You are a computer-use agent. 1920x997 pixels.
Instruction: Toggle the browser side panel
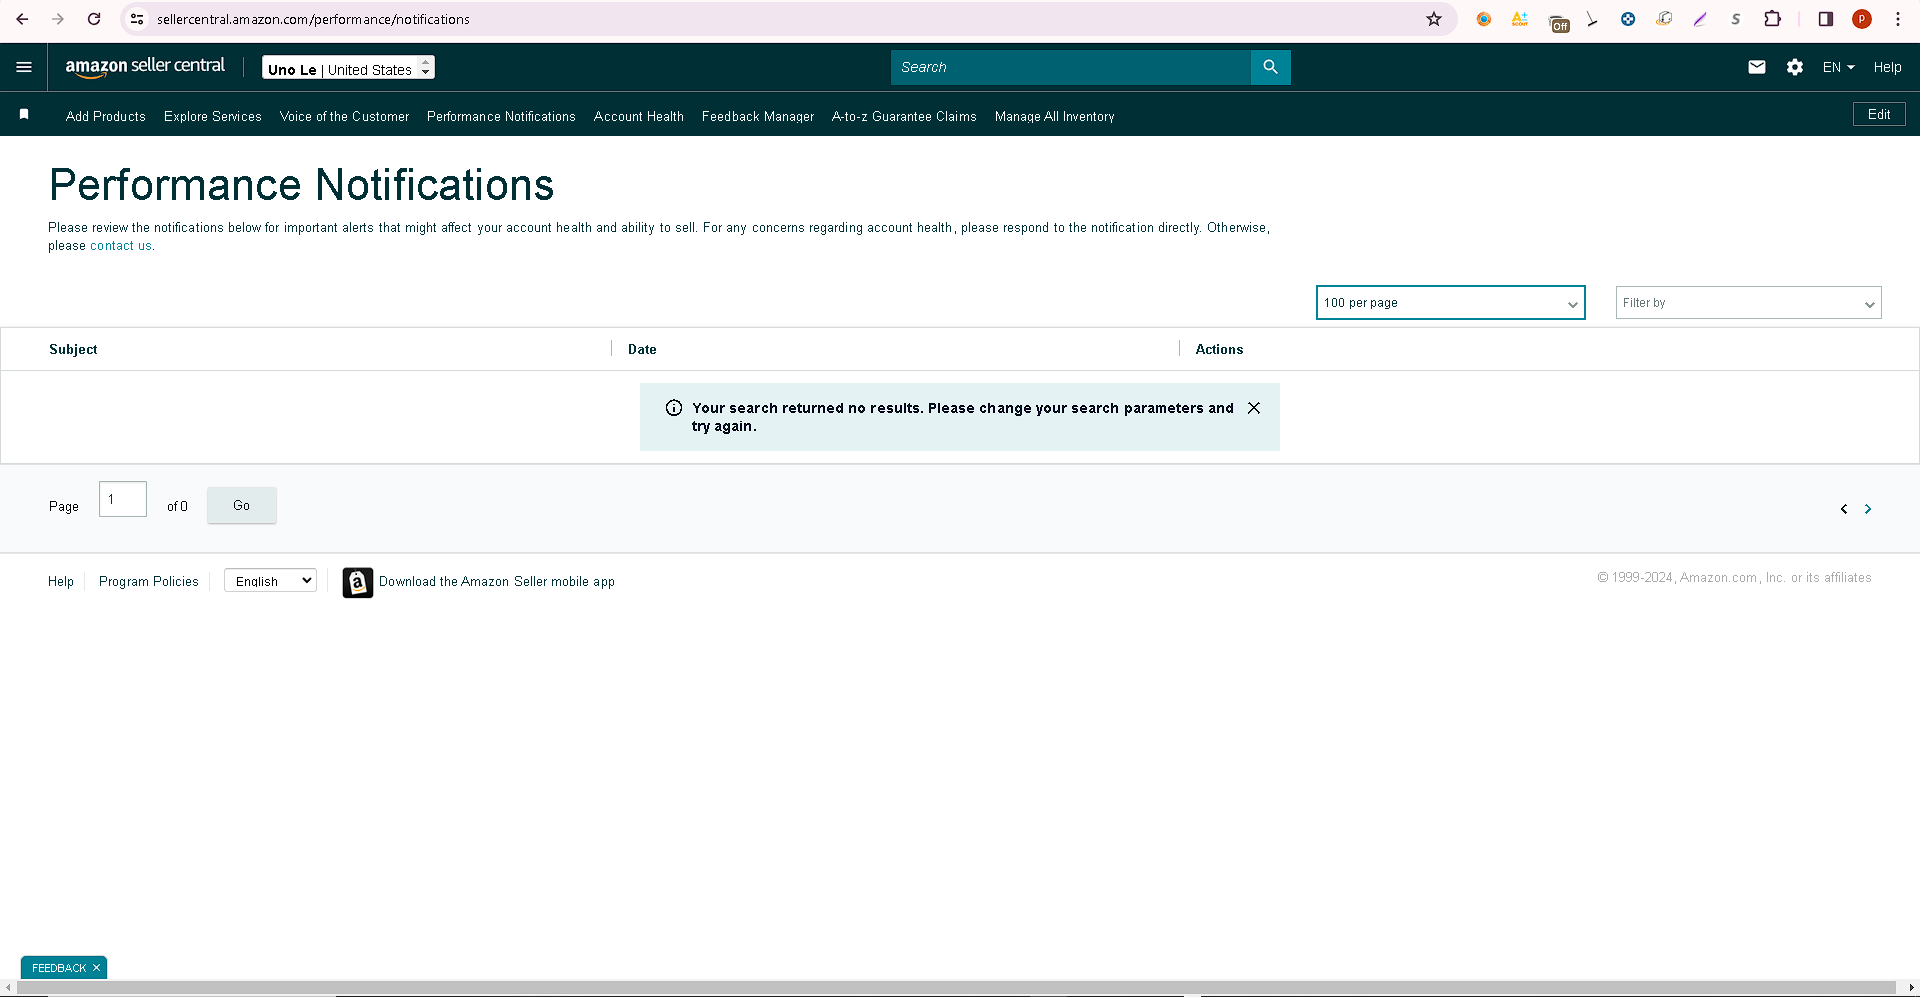point(1825,19)
